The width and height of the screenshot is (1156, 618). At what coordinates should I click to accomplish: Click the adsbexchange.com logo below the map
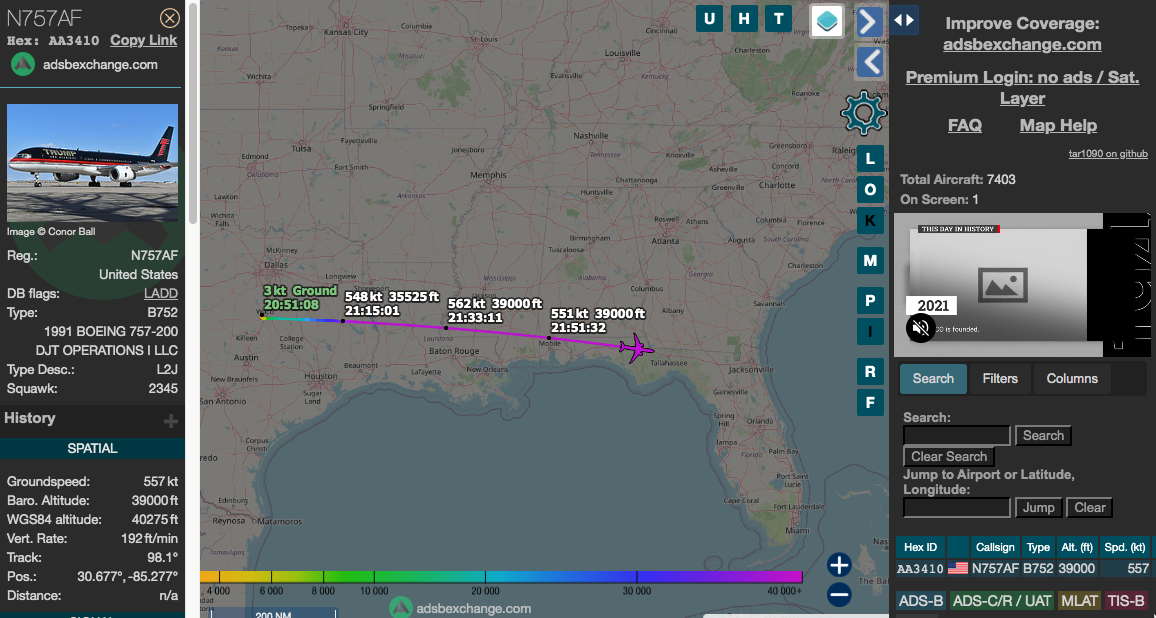point(460,608)
